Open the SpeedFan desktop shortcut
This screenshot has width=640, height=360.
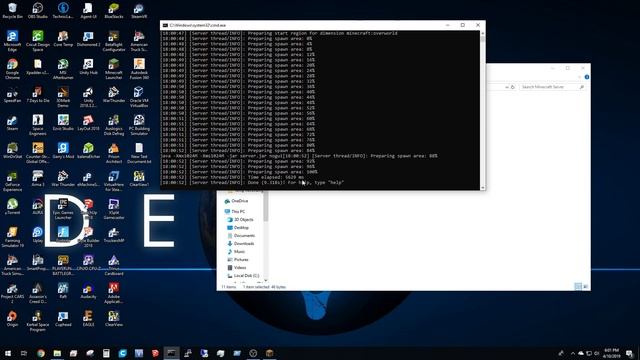[x=12, y=95]
